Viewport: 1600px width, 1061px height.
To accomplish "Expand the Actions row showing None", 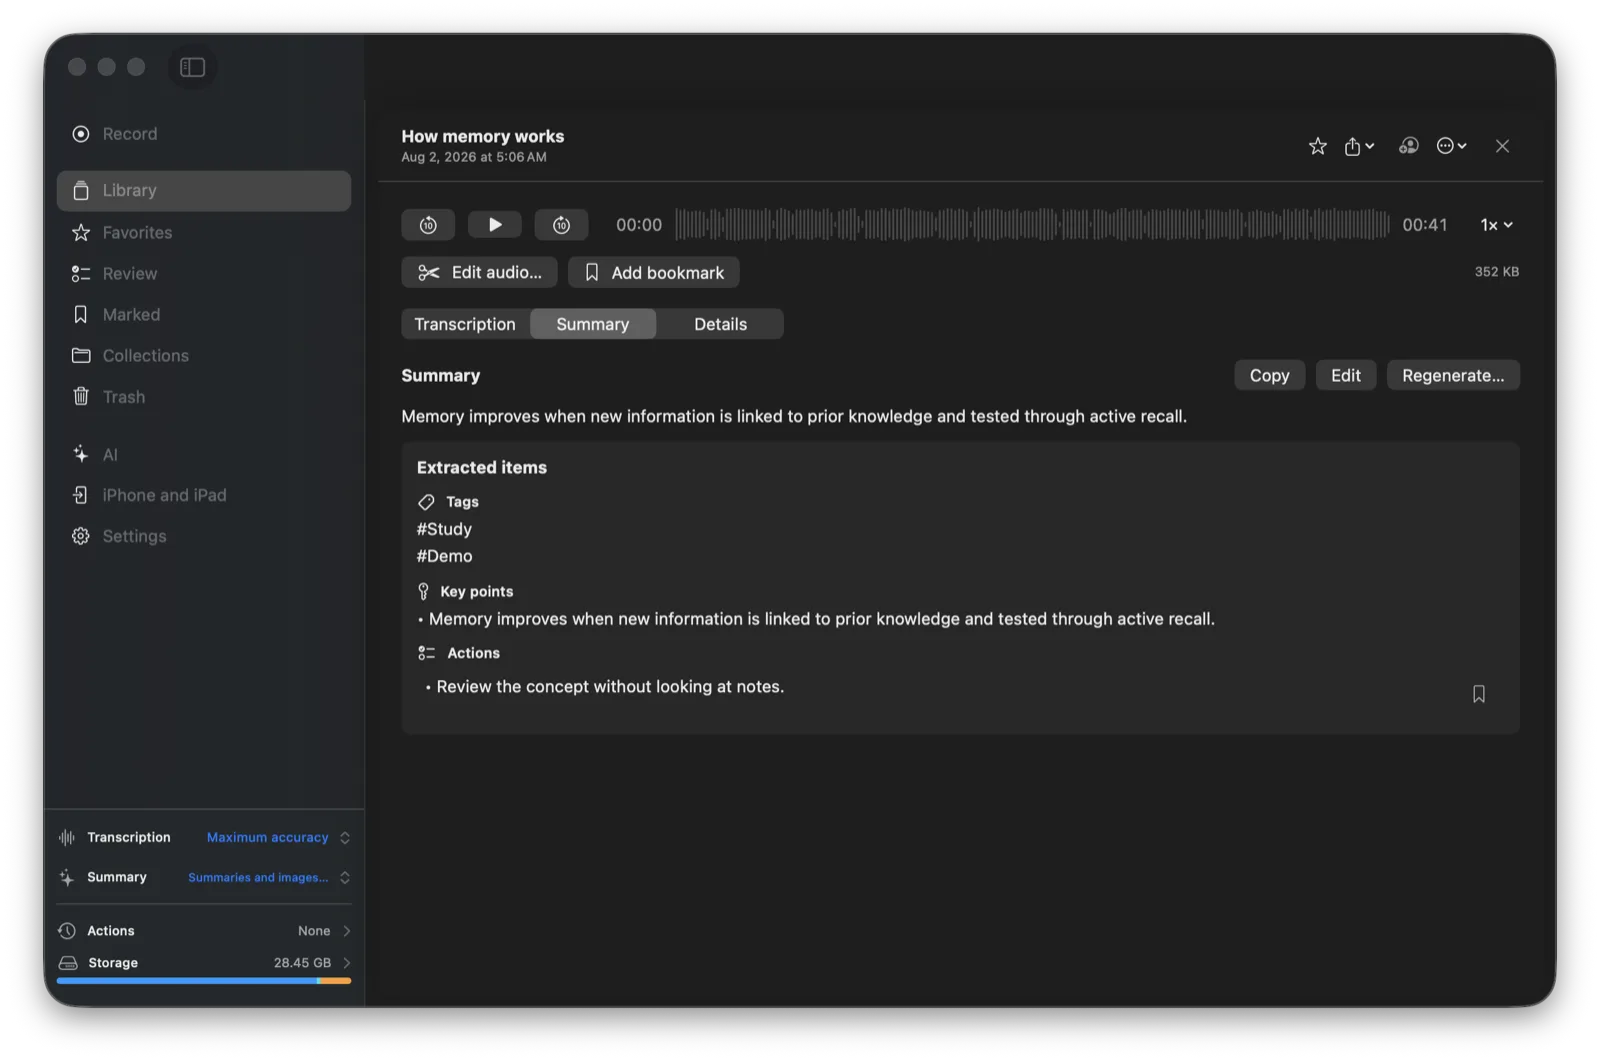I will pyautogui.click(x=204, y=931).
